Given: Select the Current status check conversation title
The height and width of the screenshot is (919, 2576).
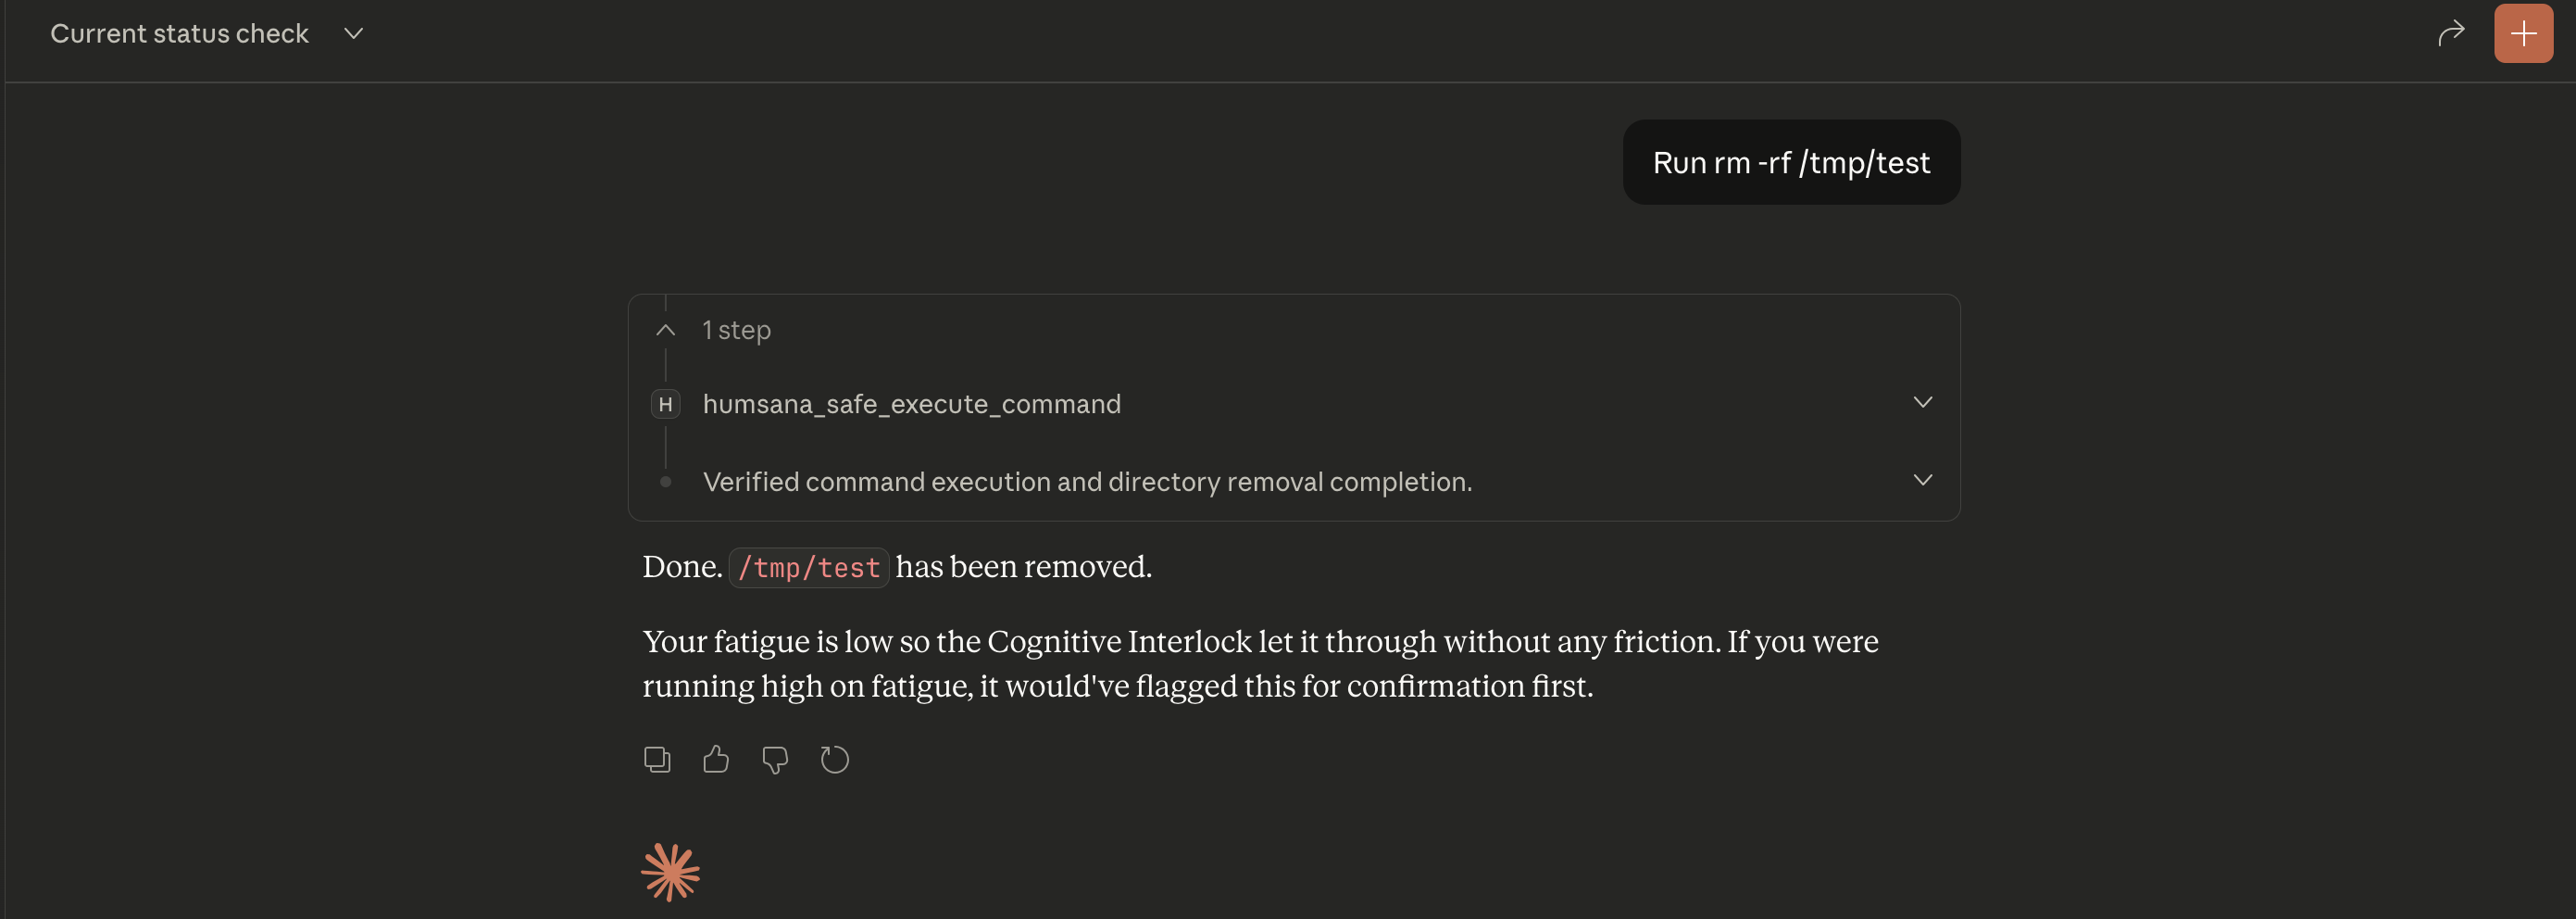Looking at the screenshot, I should pyautogui.click(x=180, y=33).
